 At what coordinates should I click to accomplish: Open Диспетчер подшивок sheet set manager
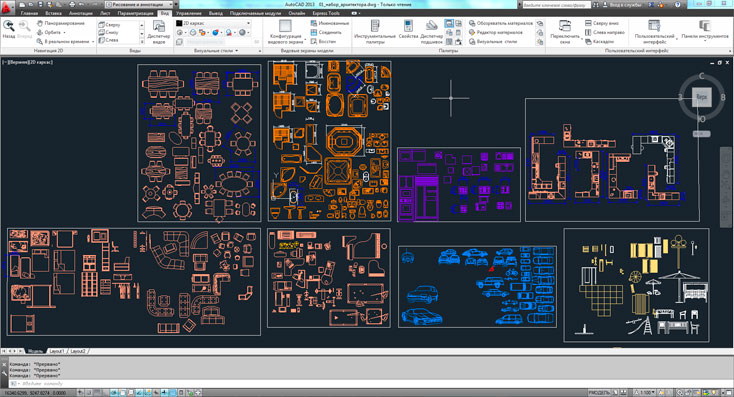pos(431,32)
